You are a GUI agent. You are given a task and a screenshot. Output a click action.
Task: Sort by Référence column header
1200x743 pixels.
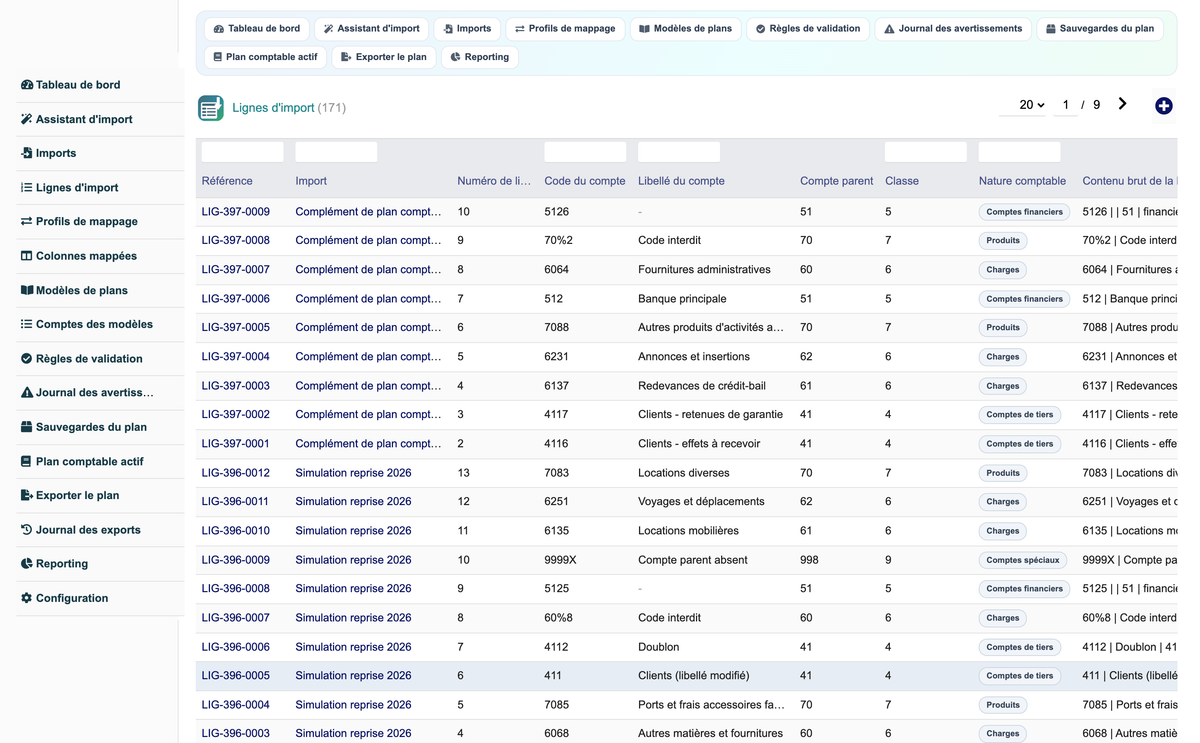pyautogui.click(x=227, y=181)
